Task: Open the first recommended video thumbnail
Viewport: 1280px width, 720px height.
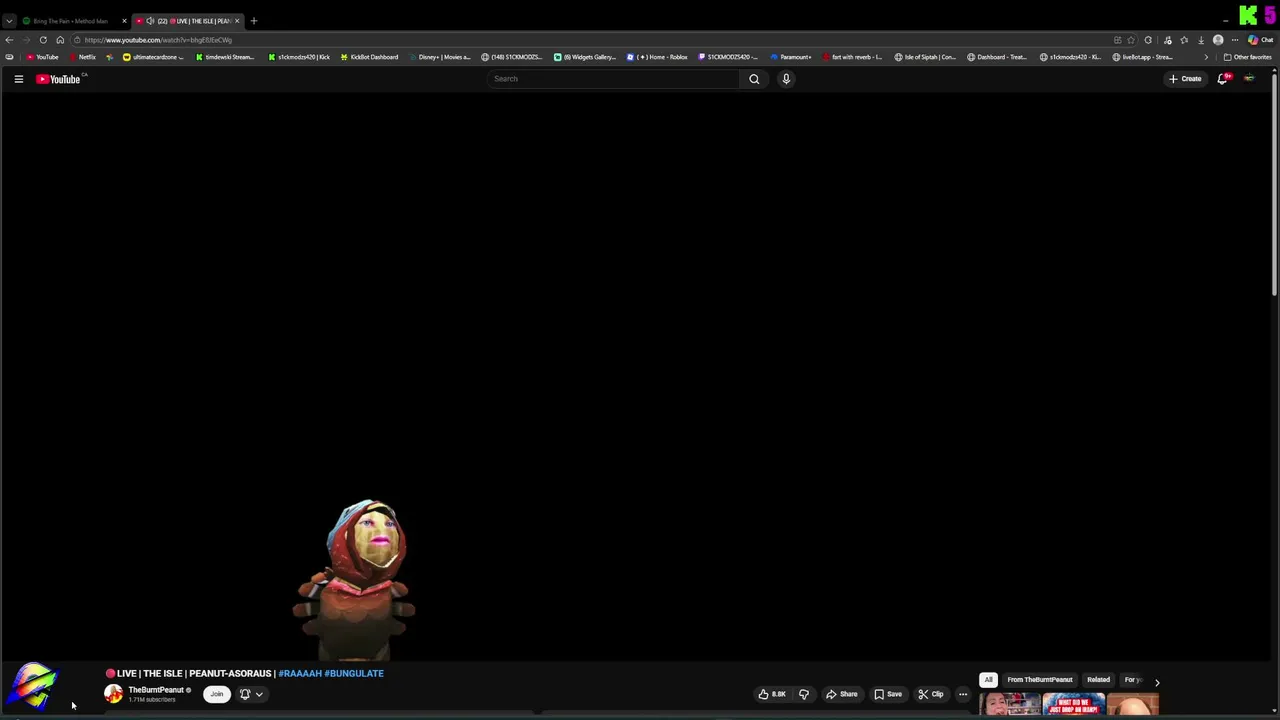Action: [x=1010, y=705]
